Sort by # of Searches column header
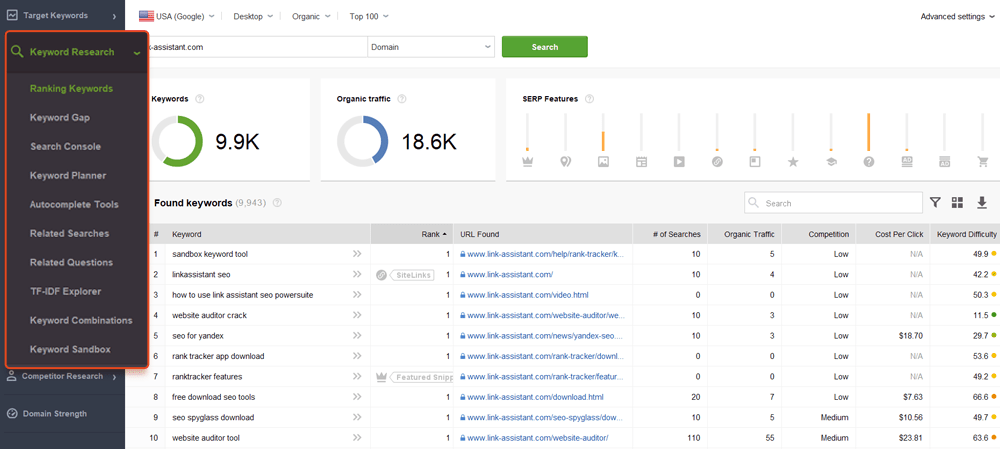The width and height of the screenshot is (1000, 449). pos(670,234)
